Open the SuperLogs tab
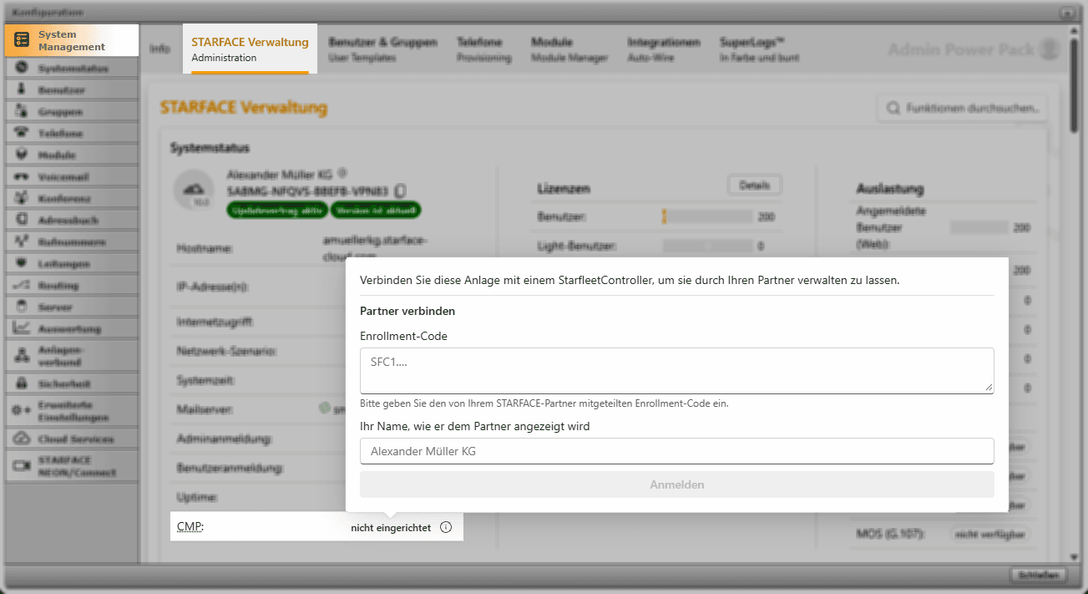Image resolution: width=1088 pixels, height=594 pixels. click(759, 49)
